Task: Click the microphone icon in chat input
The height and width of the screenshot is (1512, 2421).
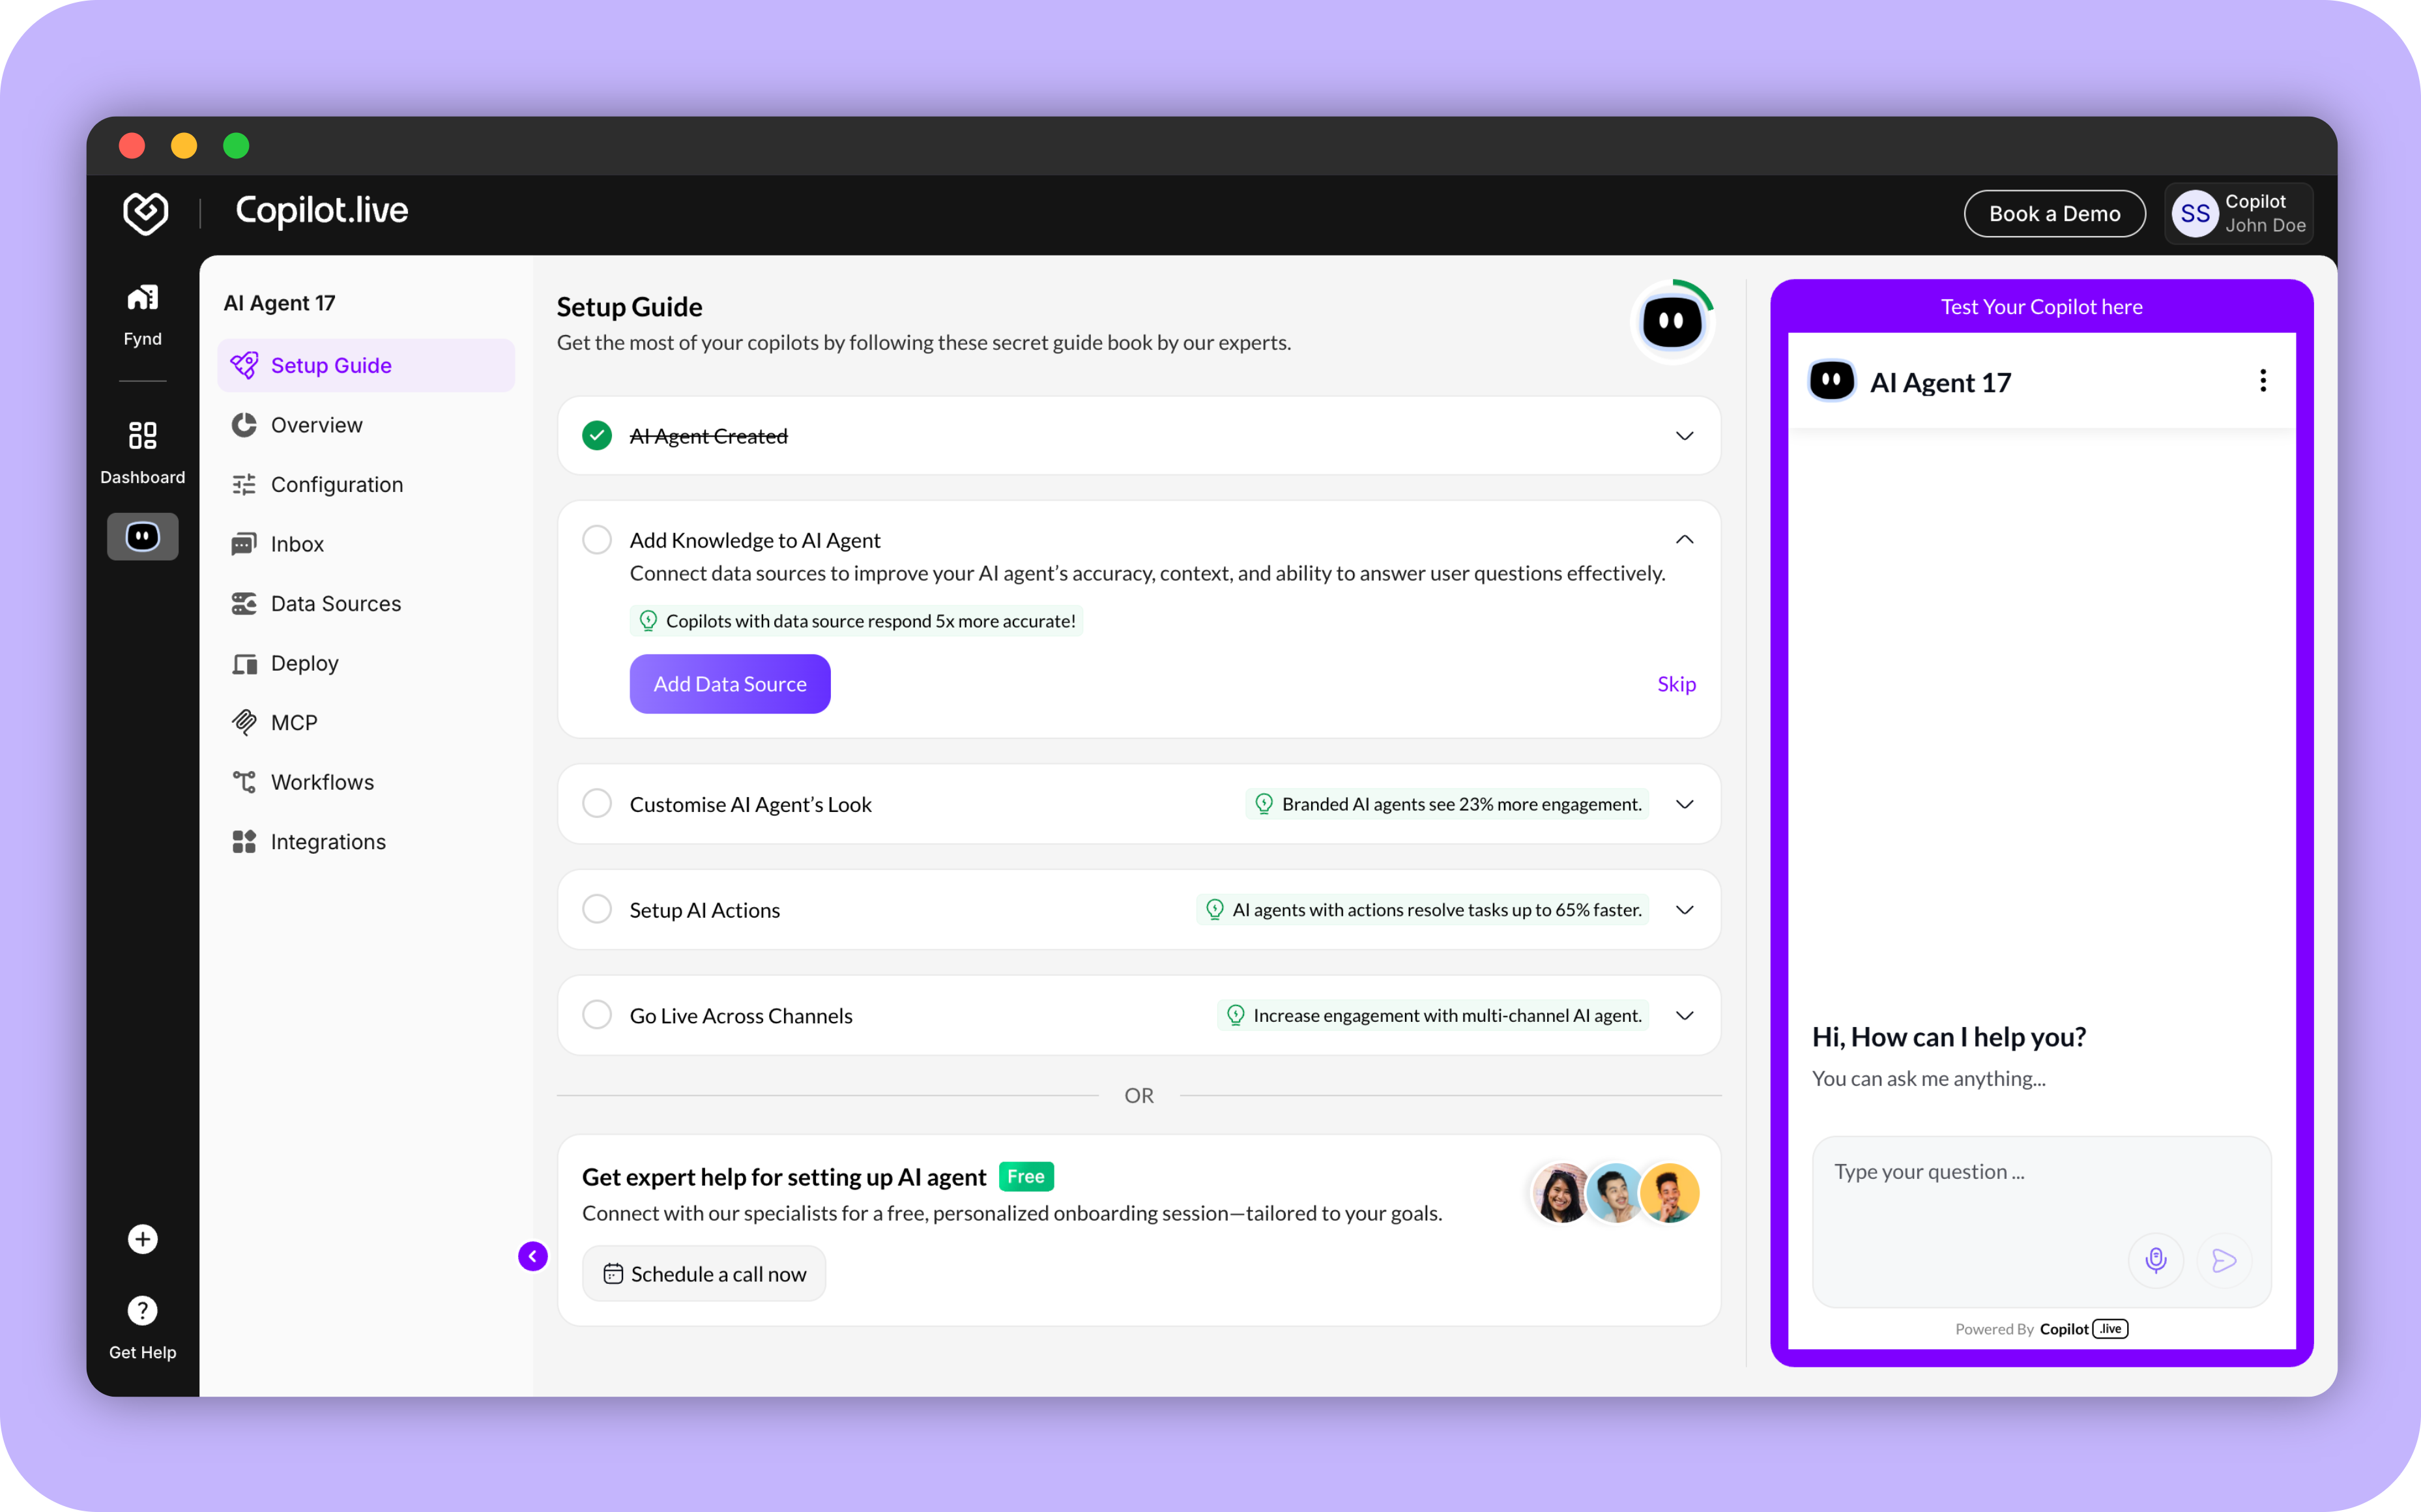Action: (2155, 1260)
